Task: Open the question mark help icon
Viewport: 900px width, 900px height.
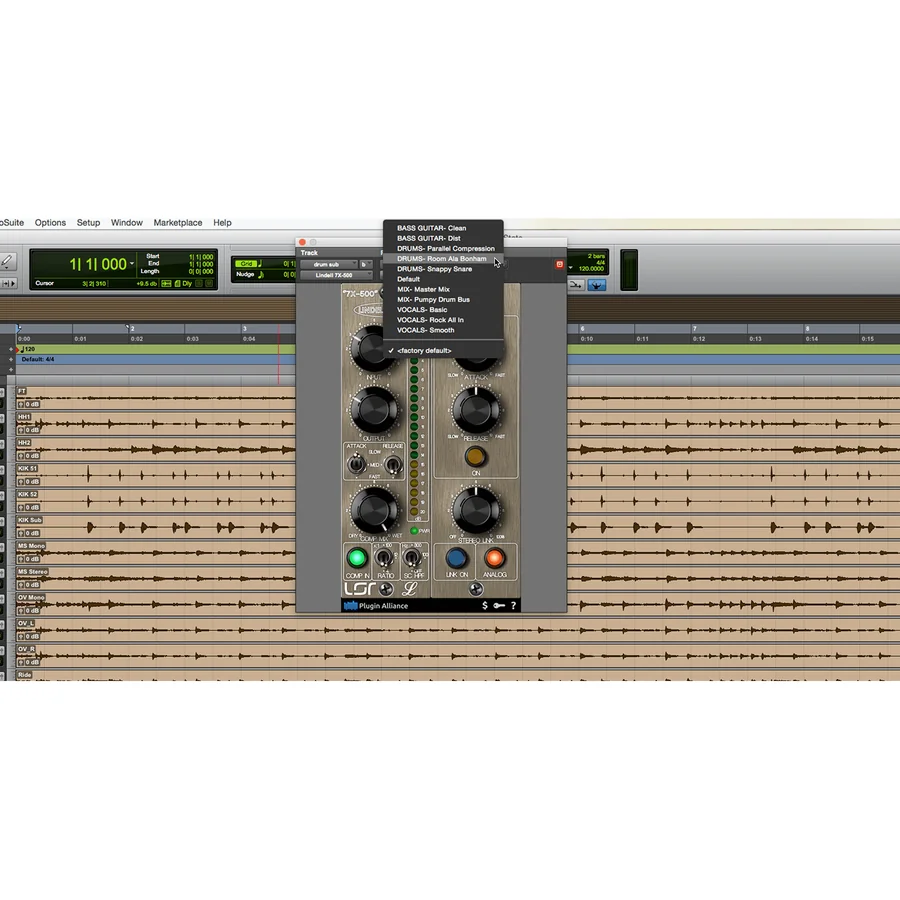Action: pos(513,605)
